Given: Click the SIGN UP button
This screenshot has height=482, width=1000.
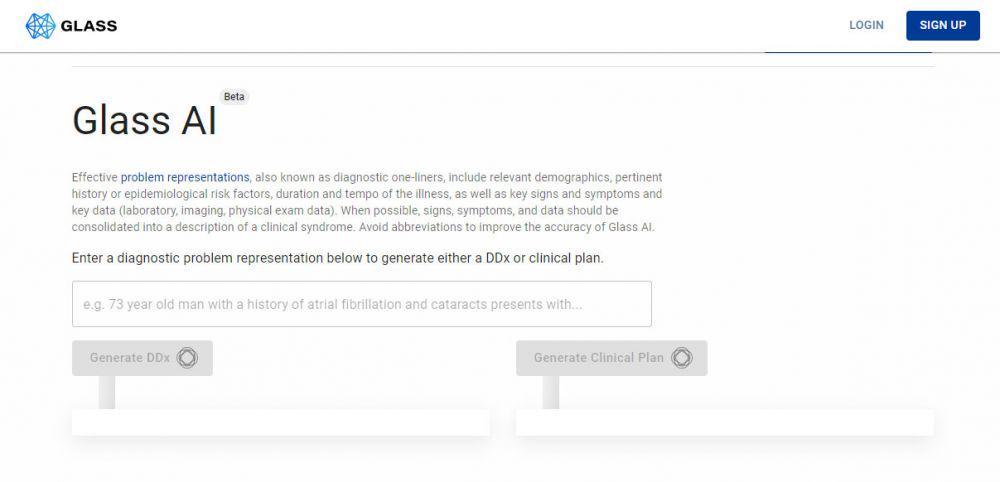Looking at the screenshot, I should pos(943,26).
